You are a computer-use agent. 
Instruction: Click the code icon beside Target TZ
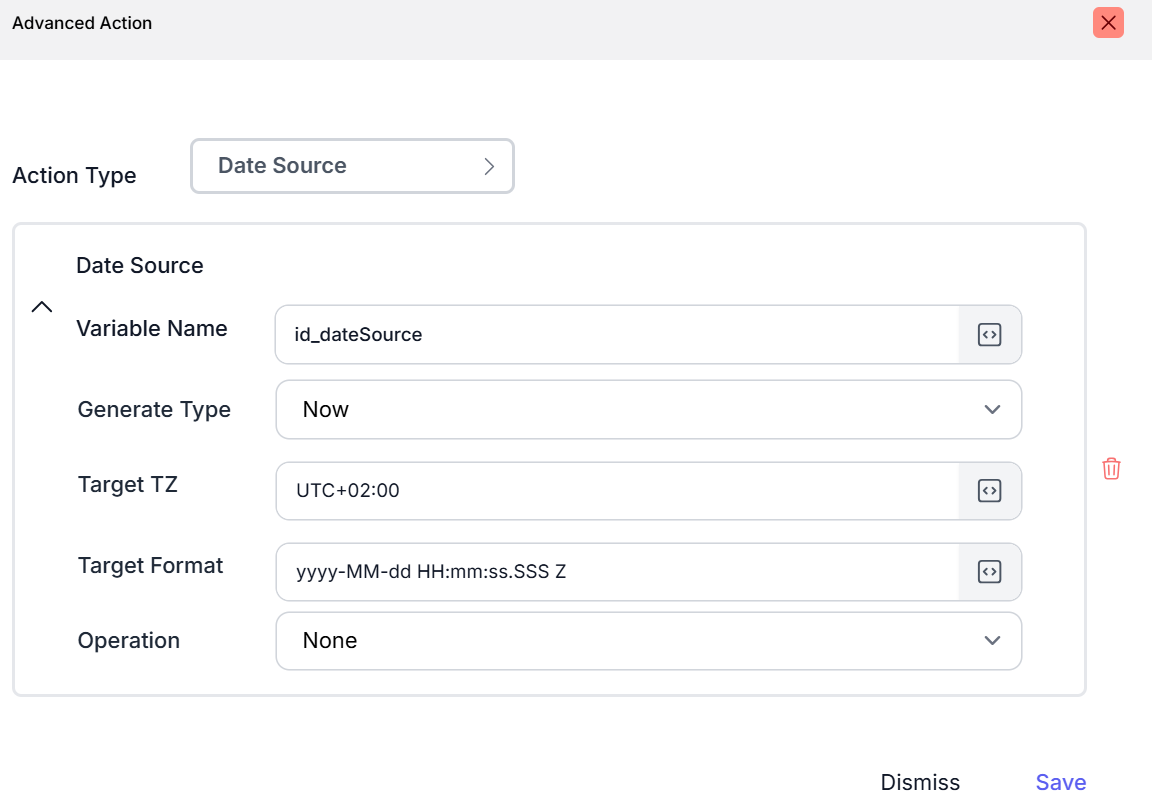click(989, 491)
